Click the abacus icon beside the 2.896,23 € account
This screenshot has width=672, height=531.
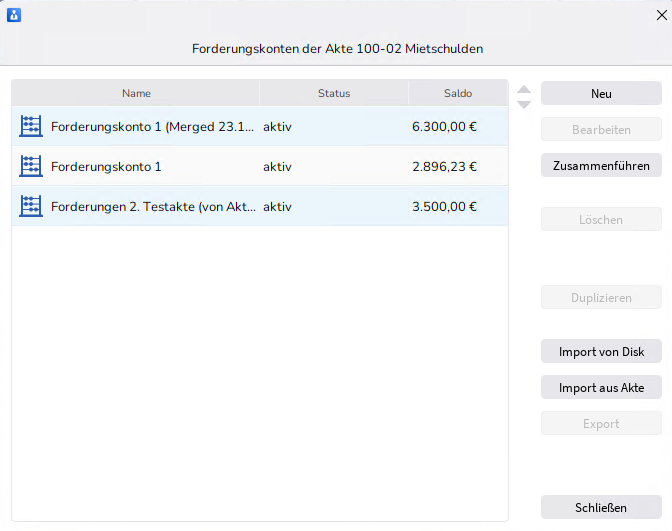(x=31, y=166)
